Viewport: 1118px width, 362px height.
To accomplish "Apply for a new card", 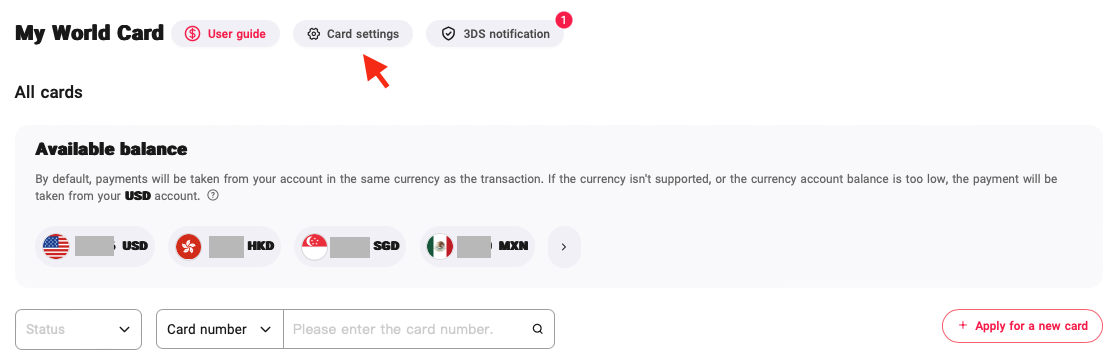I will point(1022,326).
